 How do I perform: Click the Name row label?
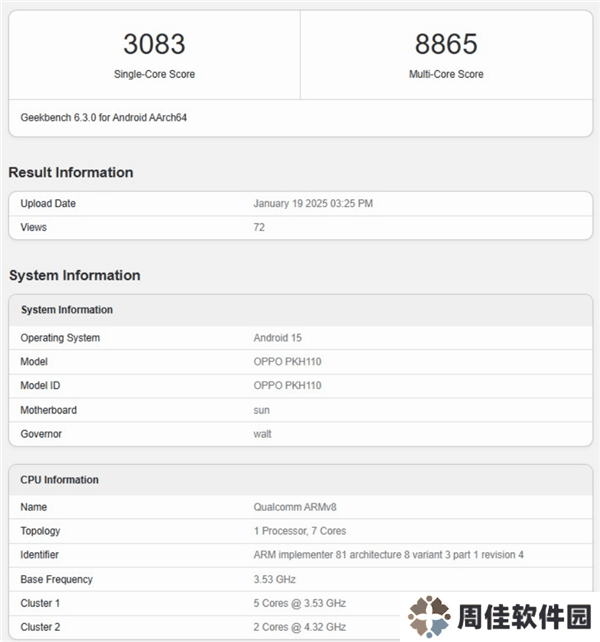coord(34,507)
